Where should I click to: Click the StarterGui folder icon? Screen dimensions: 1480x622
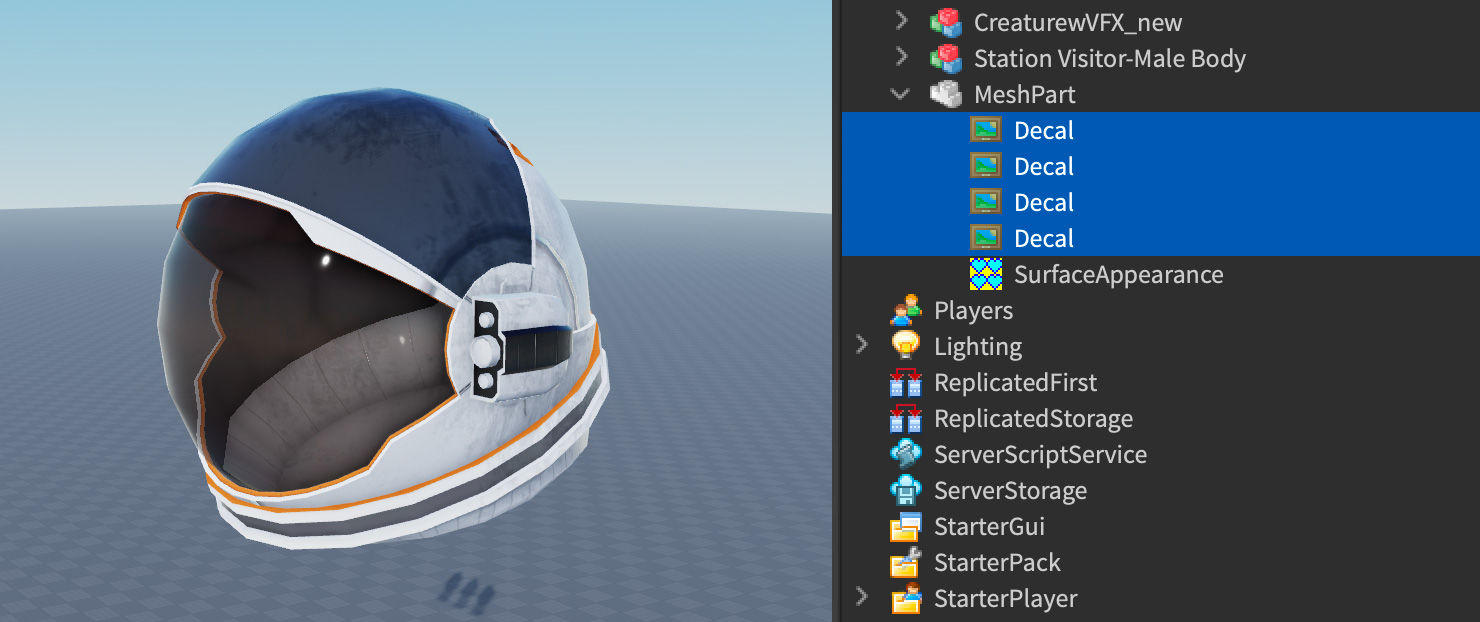(x=905, y=526)
